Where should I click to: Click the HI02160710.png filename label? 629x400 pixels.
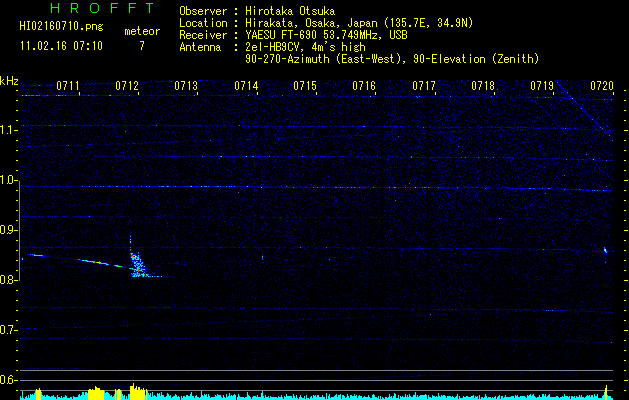(x=61, y=27)
